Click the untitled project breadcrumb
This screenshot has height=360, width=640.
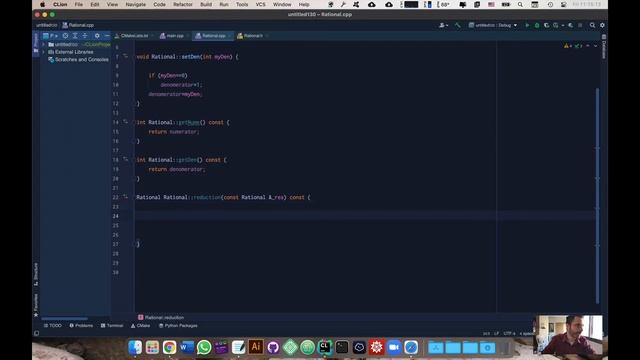(x=47, y=25)
